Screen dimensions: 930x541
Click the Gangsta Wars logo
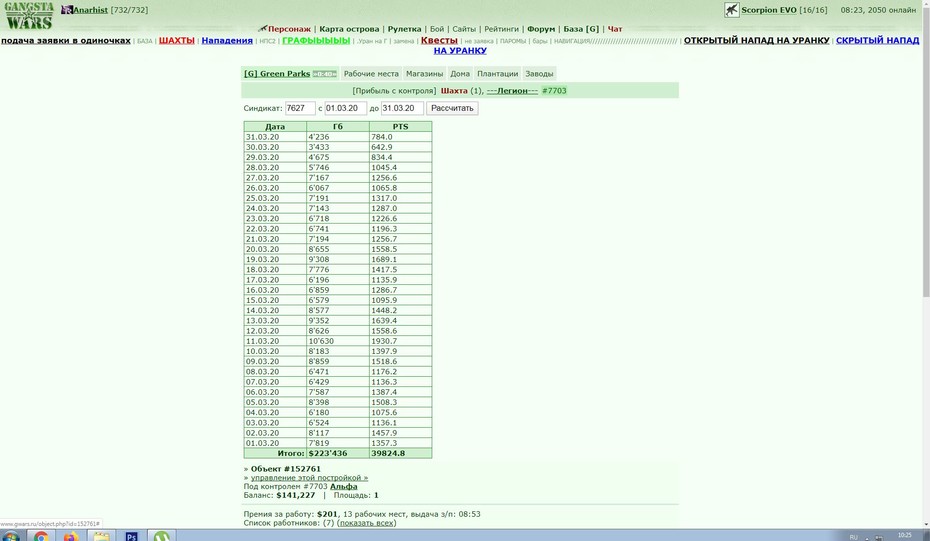click(28, 16)
